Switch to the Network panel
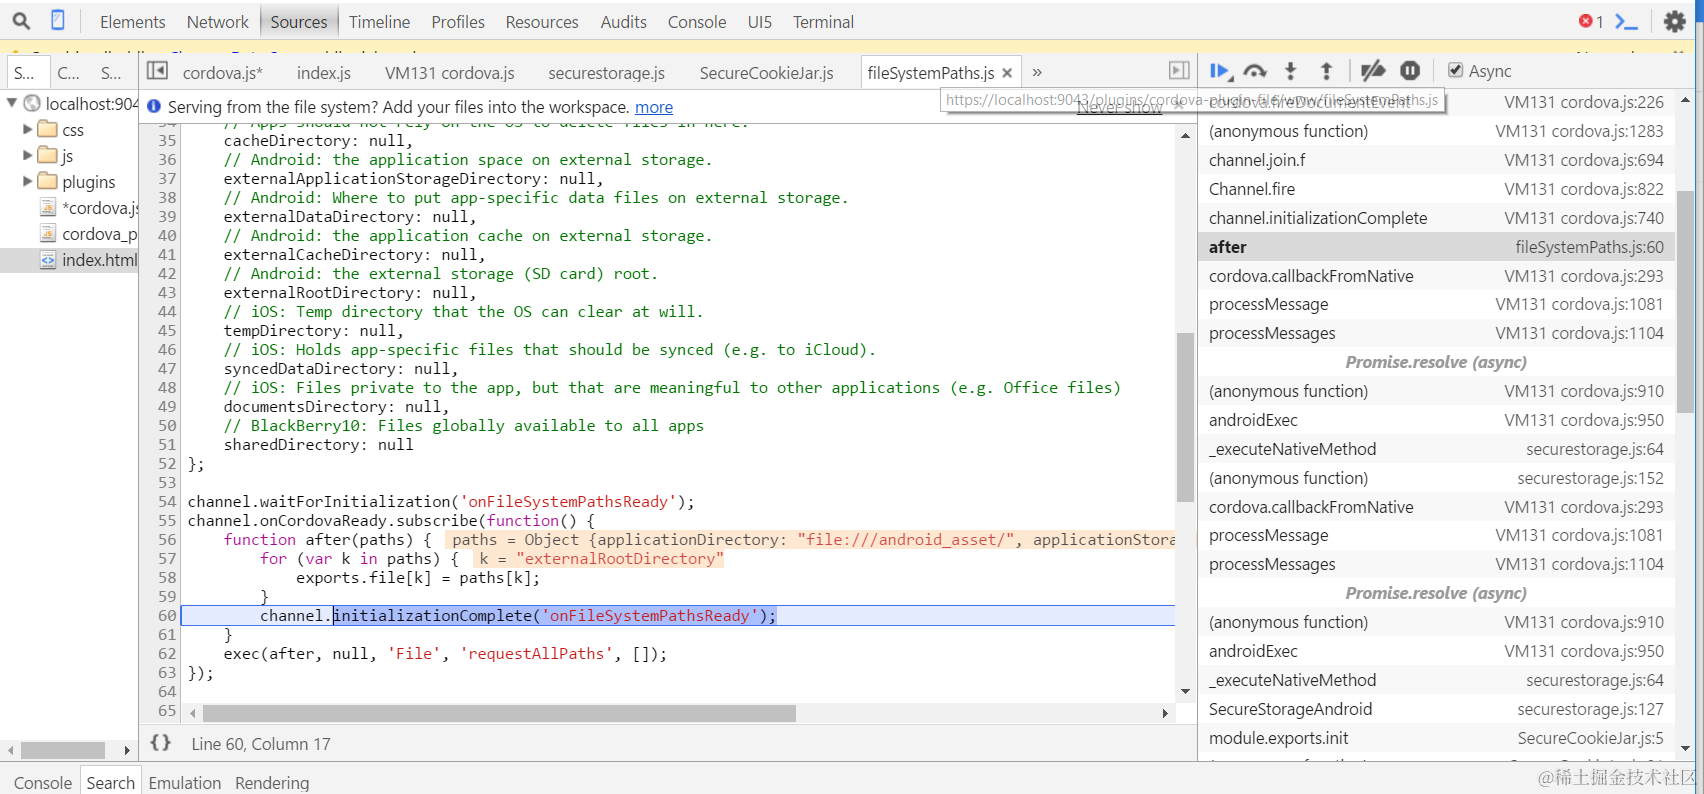1704x794 pixels. tap(217, 22)
